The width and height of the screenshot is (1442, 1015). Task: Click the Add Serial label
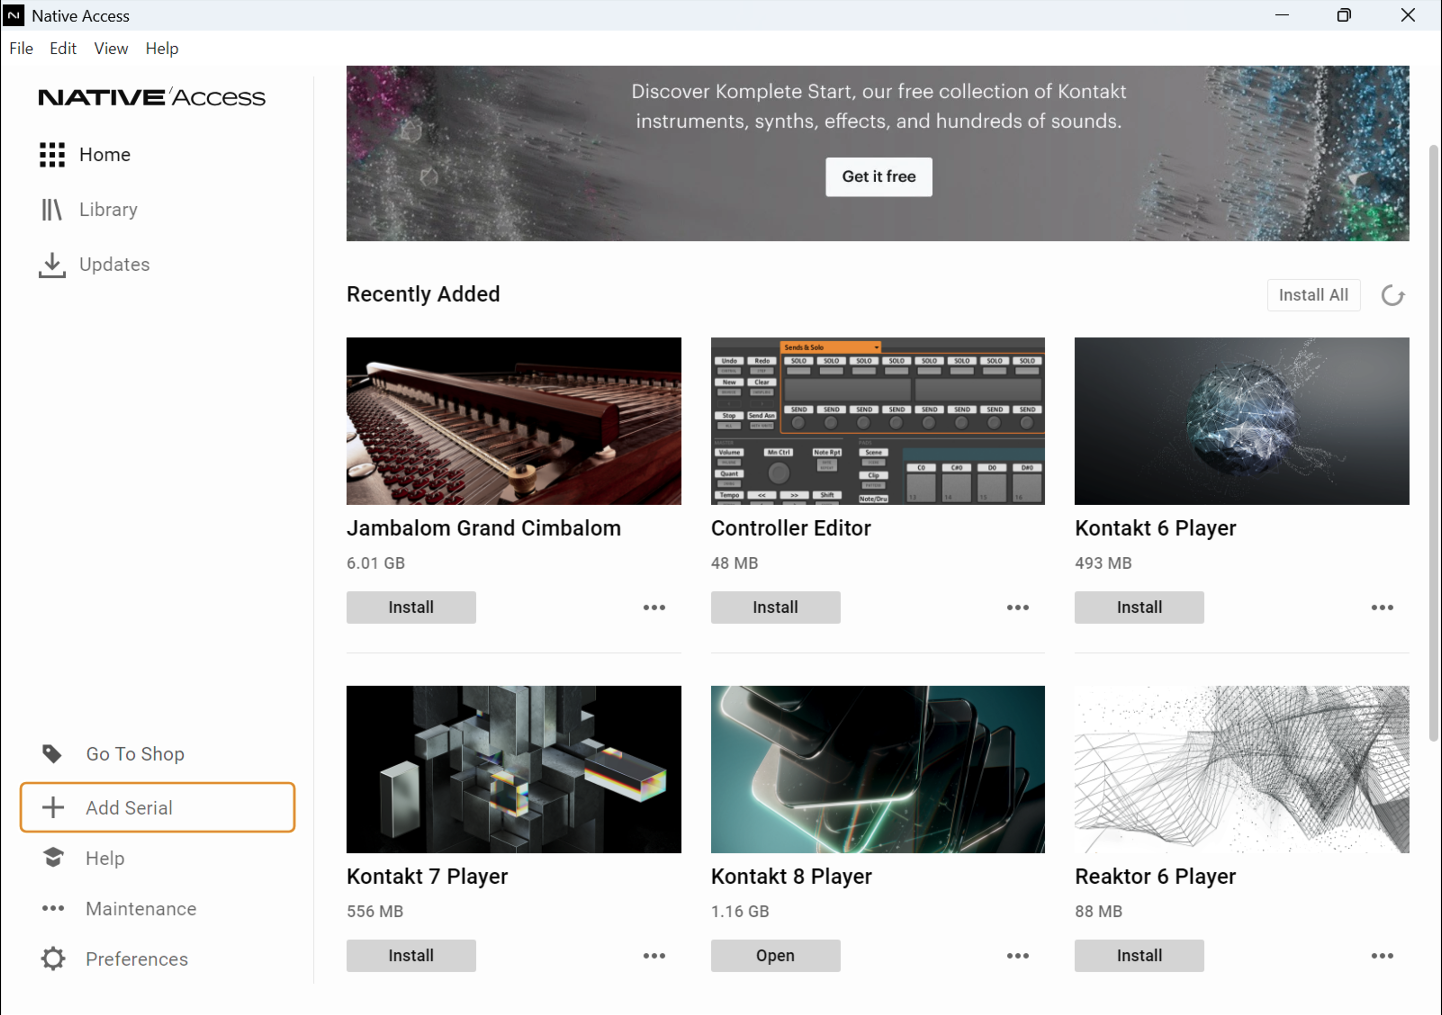(x=129, y=808)
